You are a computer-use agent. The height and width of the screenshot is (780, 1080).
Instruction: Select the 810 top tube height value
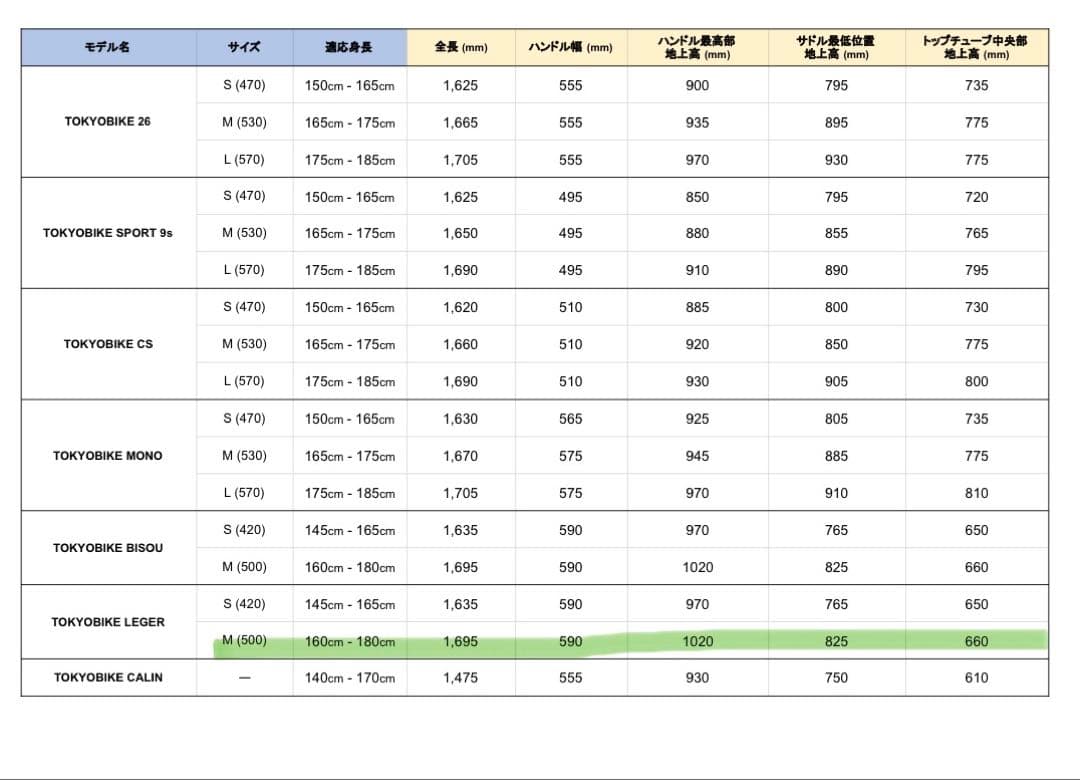click(x=977, y=493)
